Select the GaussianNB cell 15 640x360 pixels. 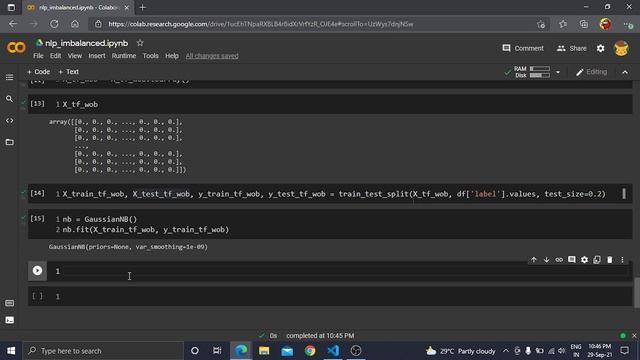point(330,224)
